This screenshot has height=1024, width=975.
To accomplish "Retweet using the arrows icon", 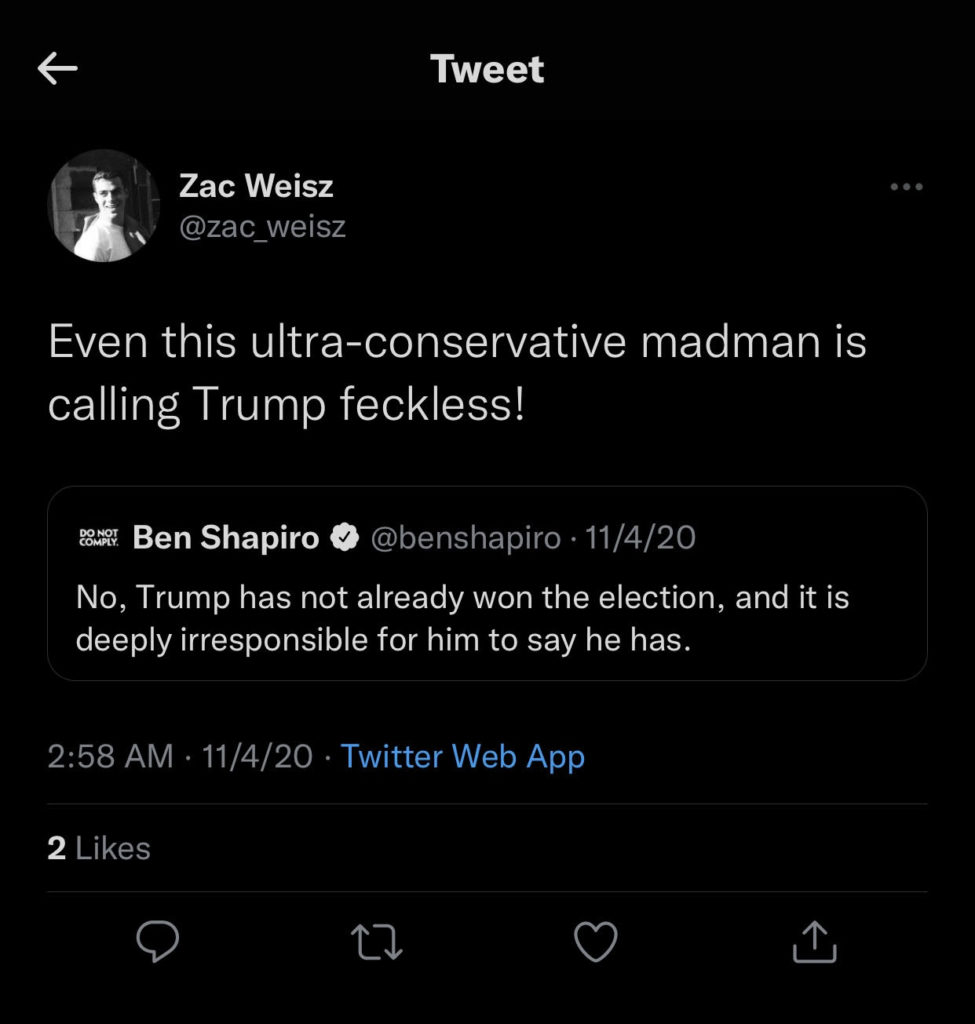I will pyautogui.click(x=377, y=941).
